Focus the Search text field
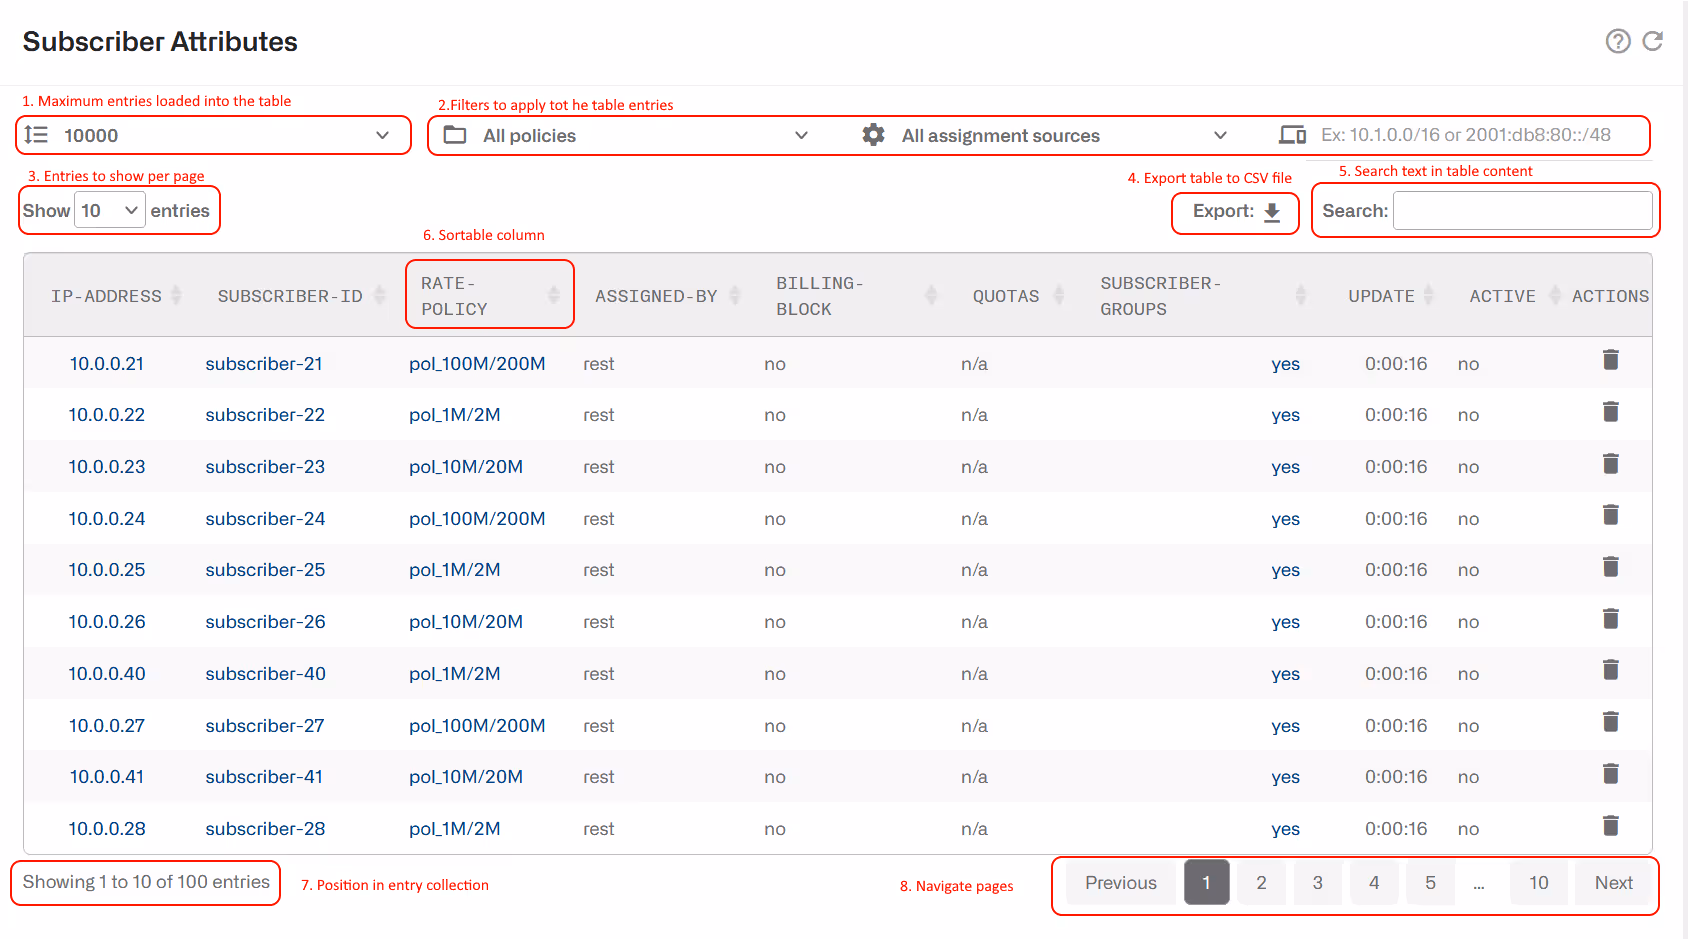 pos(1522,211)
